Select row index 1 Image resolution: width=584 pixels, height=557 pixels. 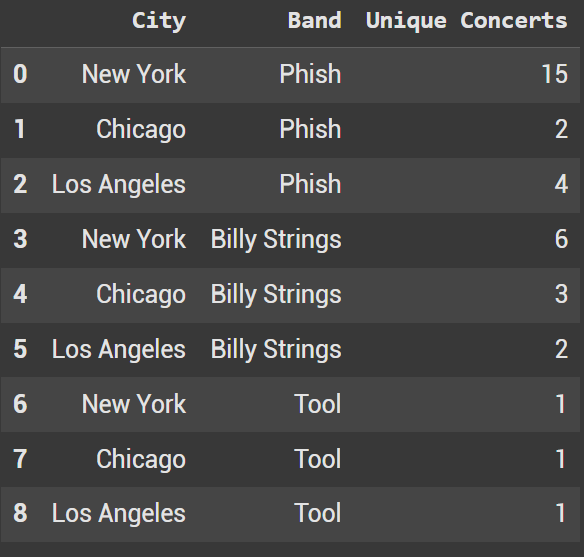[20, 129]
